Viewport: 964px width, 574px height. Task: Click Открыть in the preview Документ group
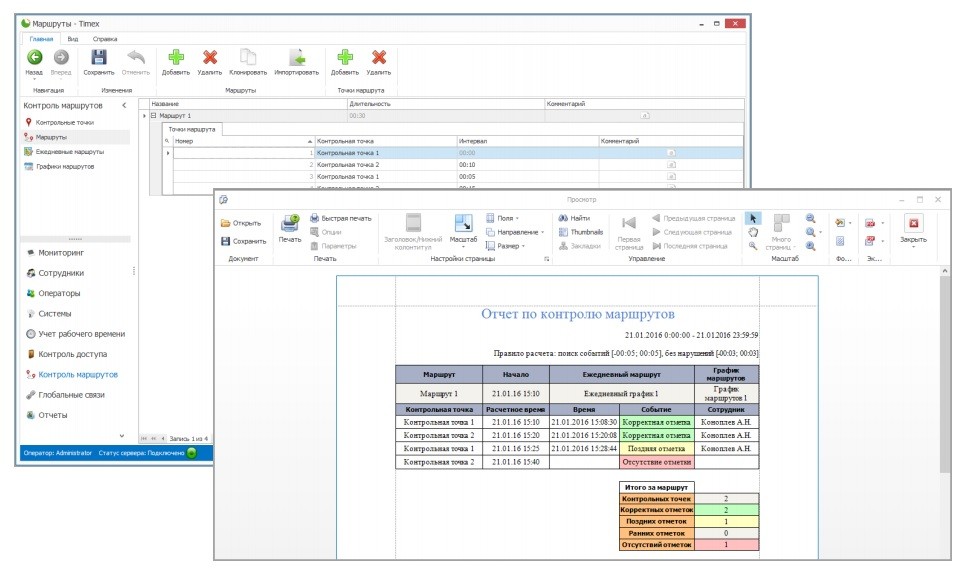coord(240,223)
